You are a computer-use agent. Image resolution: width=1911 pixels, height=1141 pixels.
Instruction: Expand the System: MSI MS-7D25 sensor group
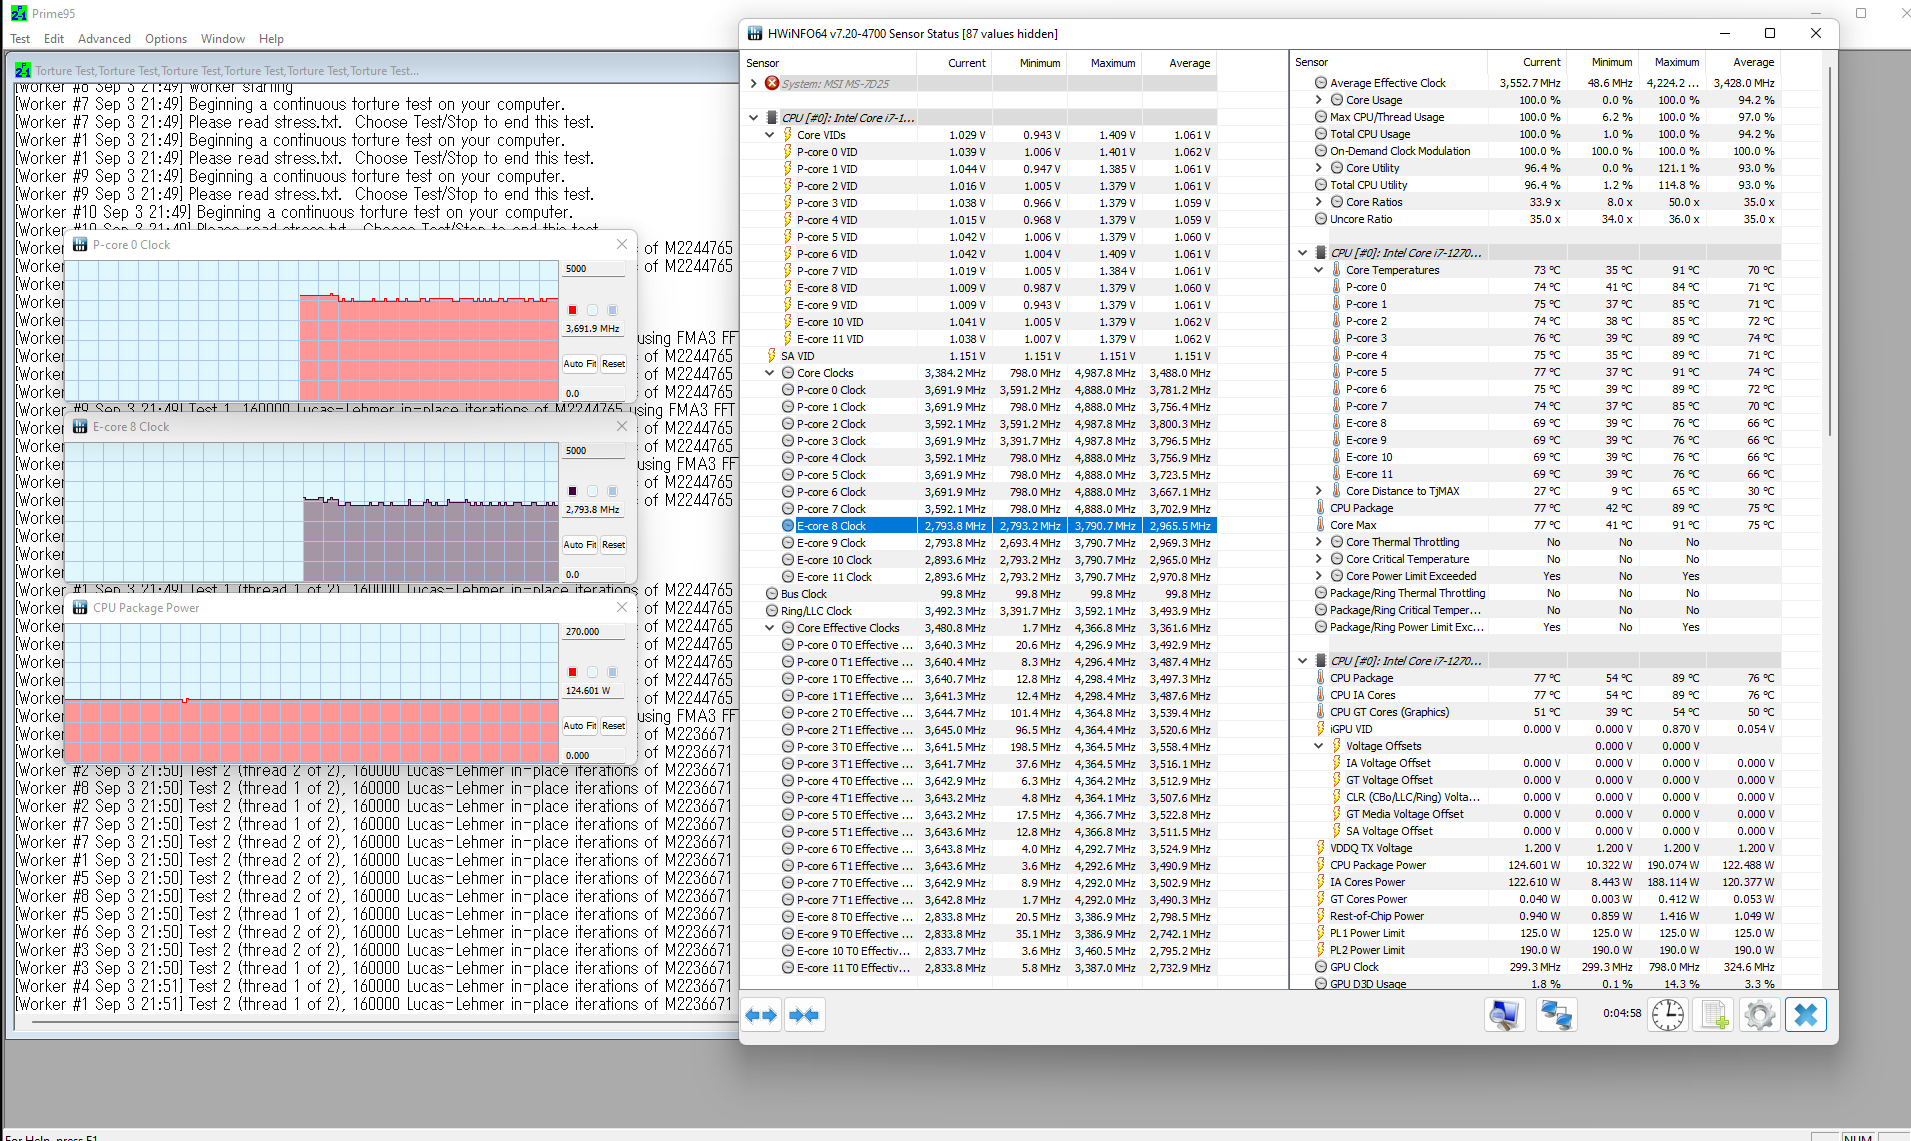[754, 83]
